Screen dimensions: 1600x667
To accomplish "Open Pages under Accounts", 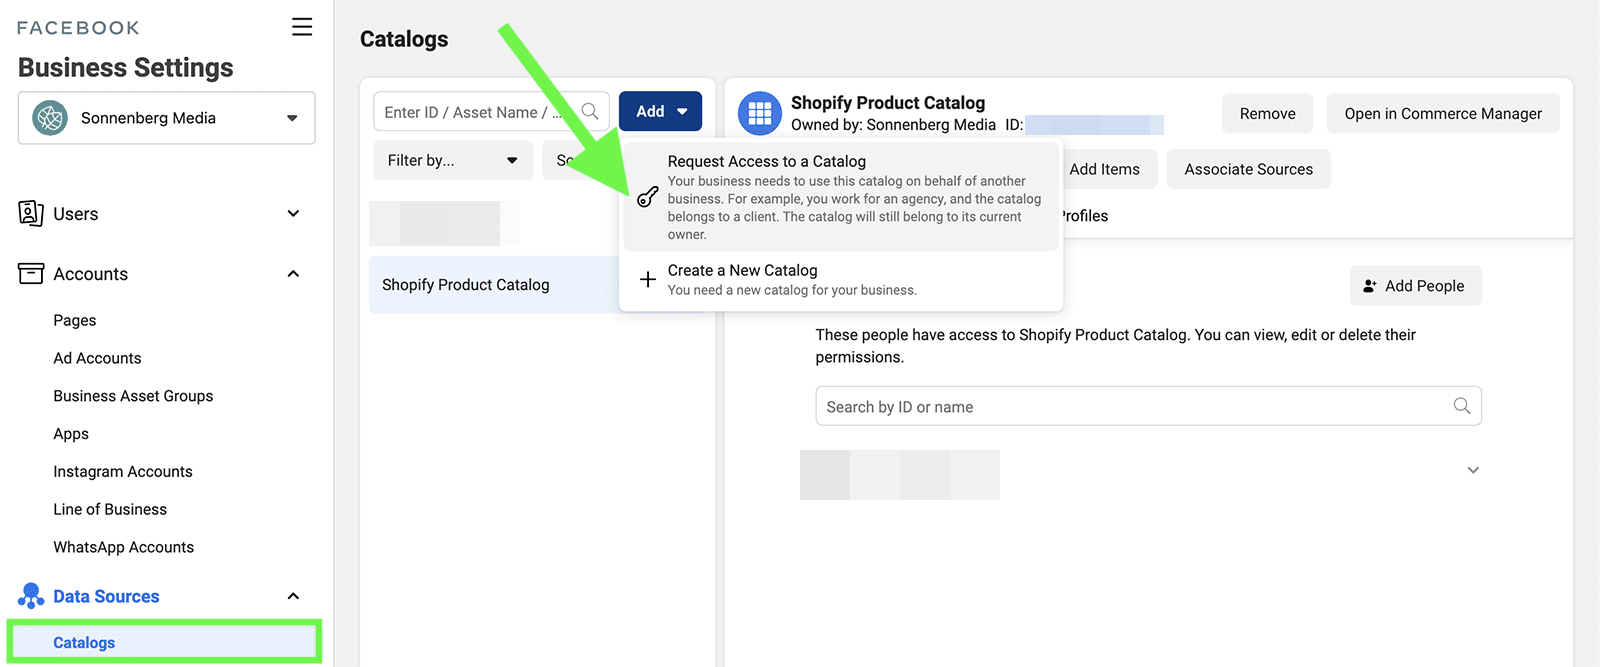I will [x=75, y=320].
